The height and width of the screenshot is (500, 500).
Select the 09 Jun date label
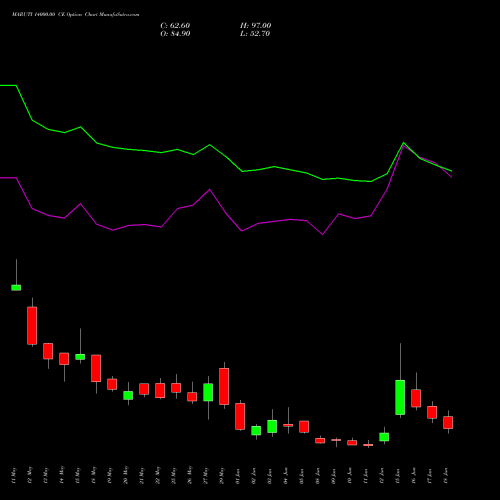pyautogui.click(x=334, y=476)
